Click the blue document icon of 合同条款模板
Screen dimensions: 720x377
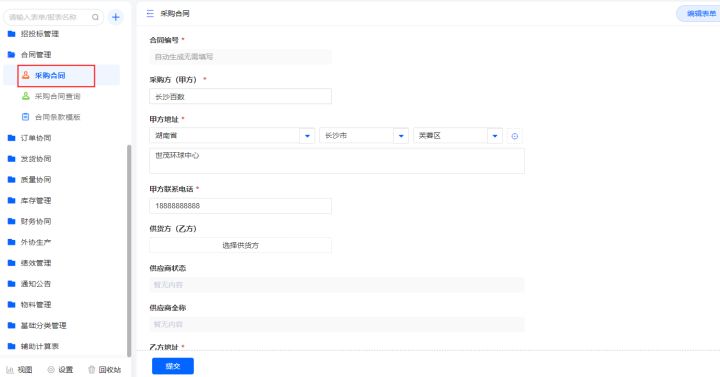(x=26, y=117)
